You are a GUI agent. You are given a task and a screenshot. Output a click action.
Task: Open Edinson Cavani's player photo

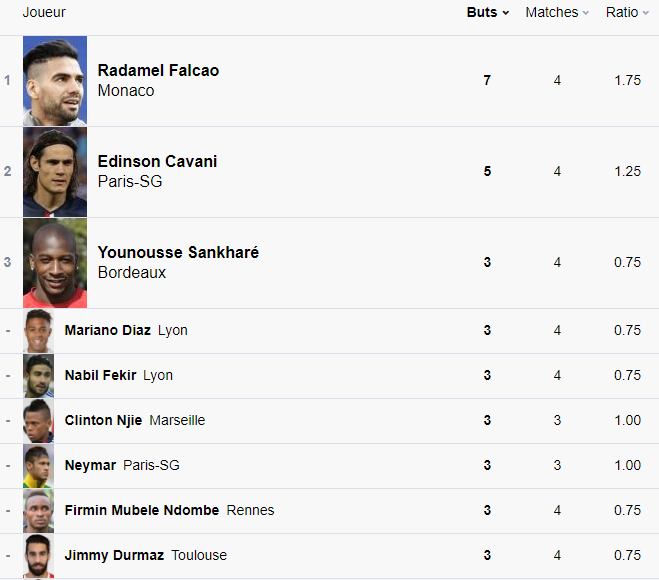55,172
